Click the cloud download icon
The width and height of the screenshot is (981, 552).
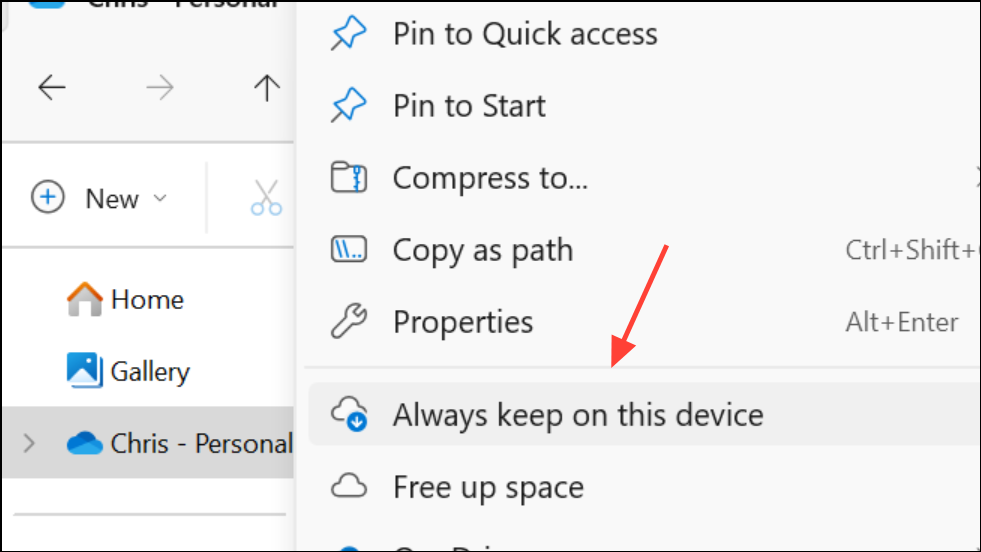[349, 414]
